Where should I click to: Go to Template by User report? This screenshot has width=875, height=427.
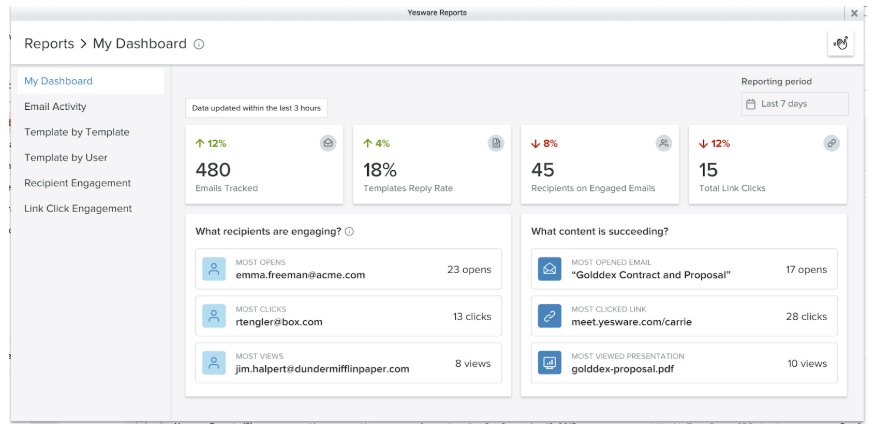click(x=66, y=158)
